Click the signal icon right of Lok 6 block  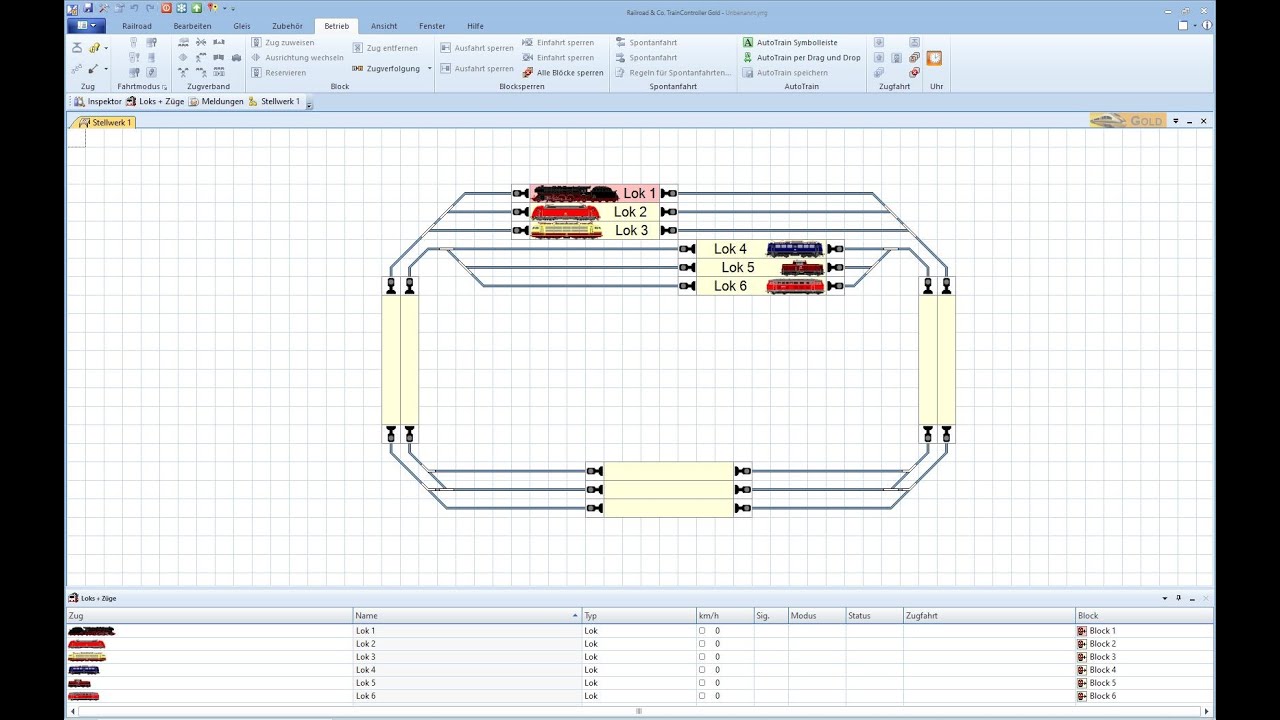click(835, 286)
